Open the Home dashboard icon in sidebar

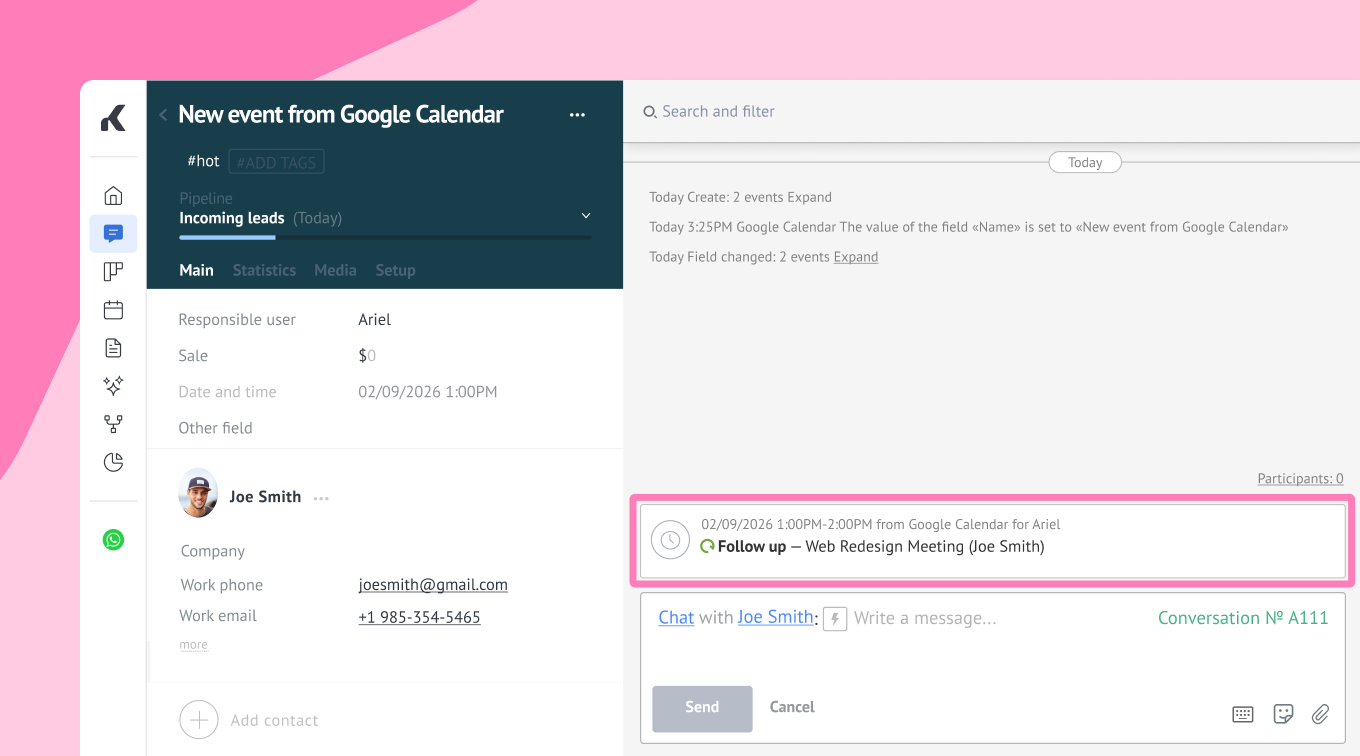click(113, 195)
